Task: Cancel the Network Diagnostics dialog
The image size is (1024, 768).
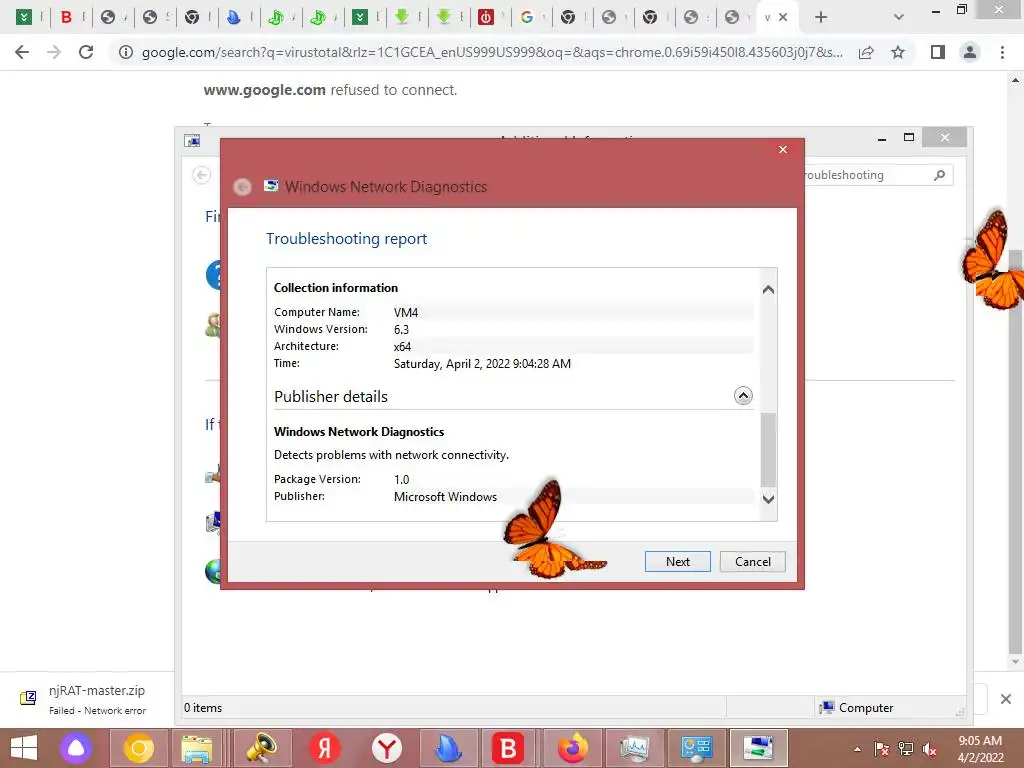Action: point(752,562)
